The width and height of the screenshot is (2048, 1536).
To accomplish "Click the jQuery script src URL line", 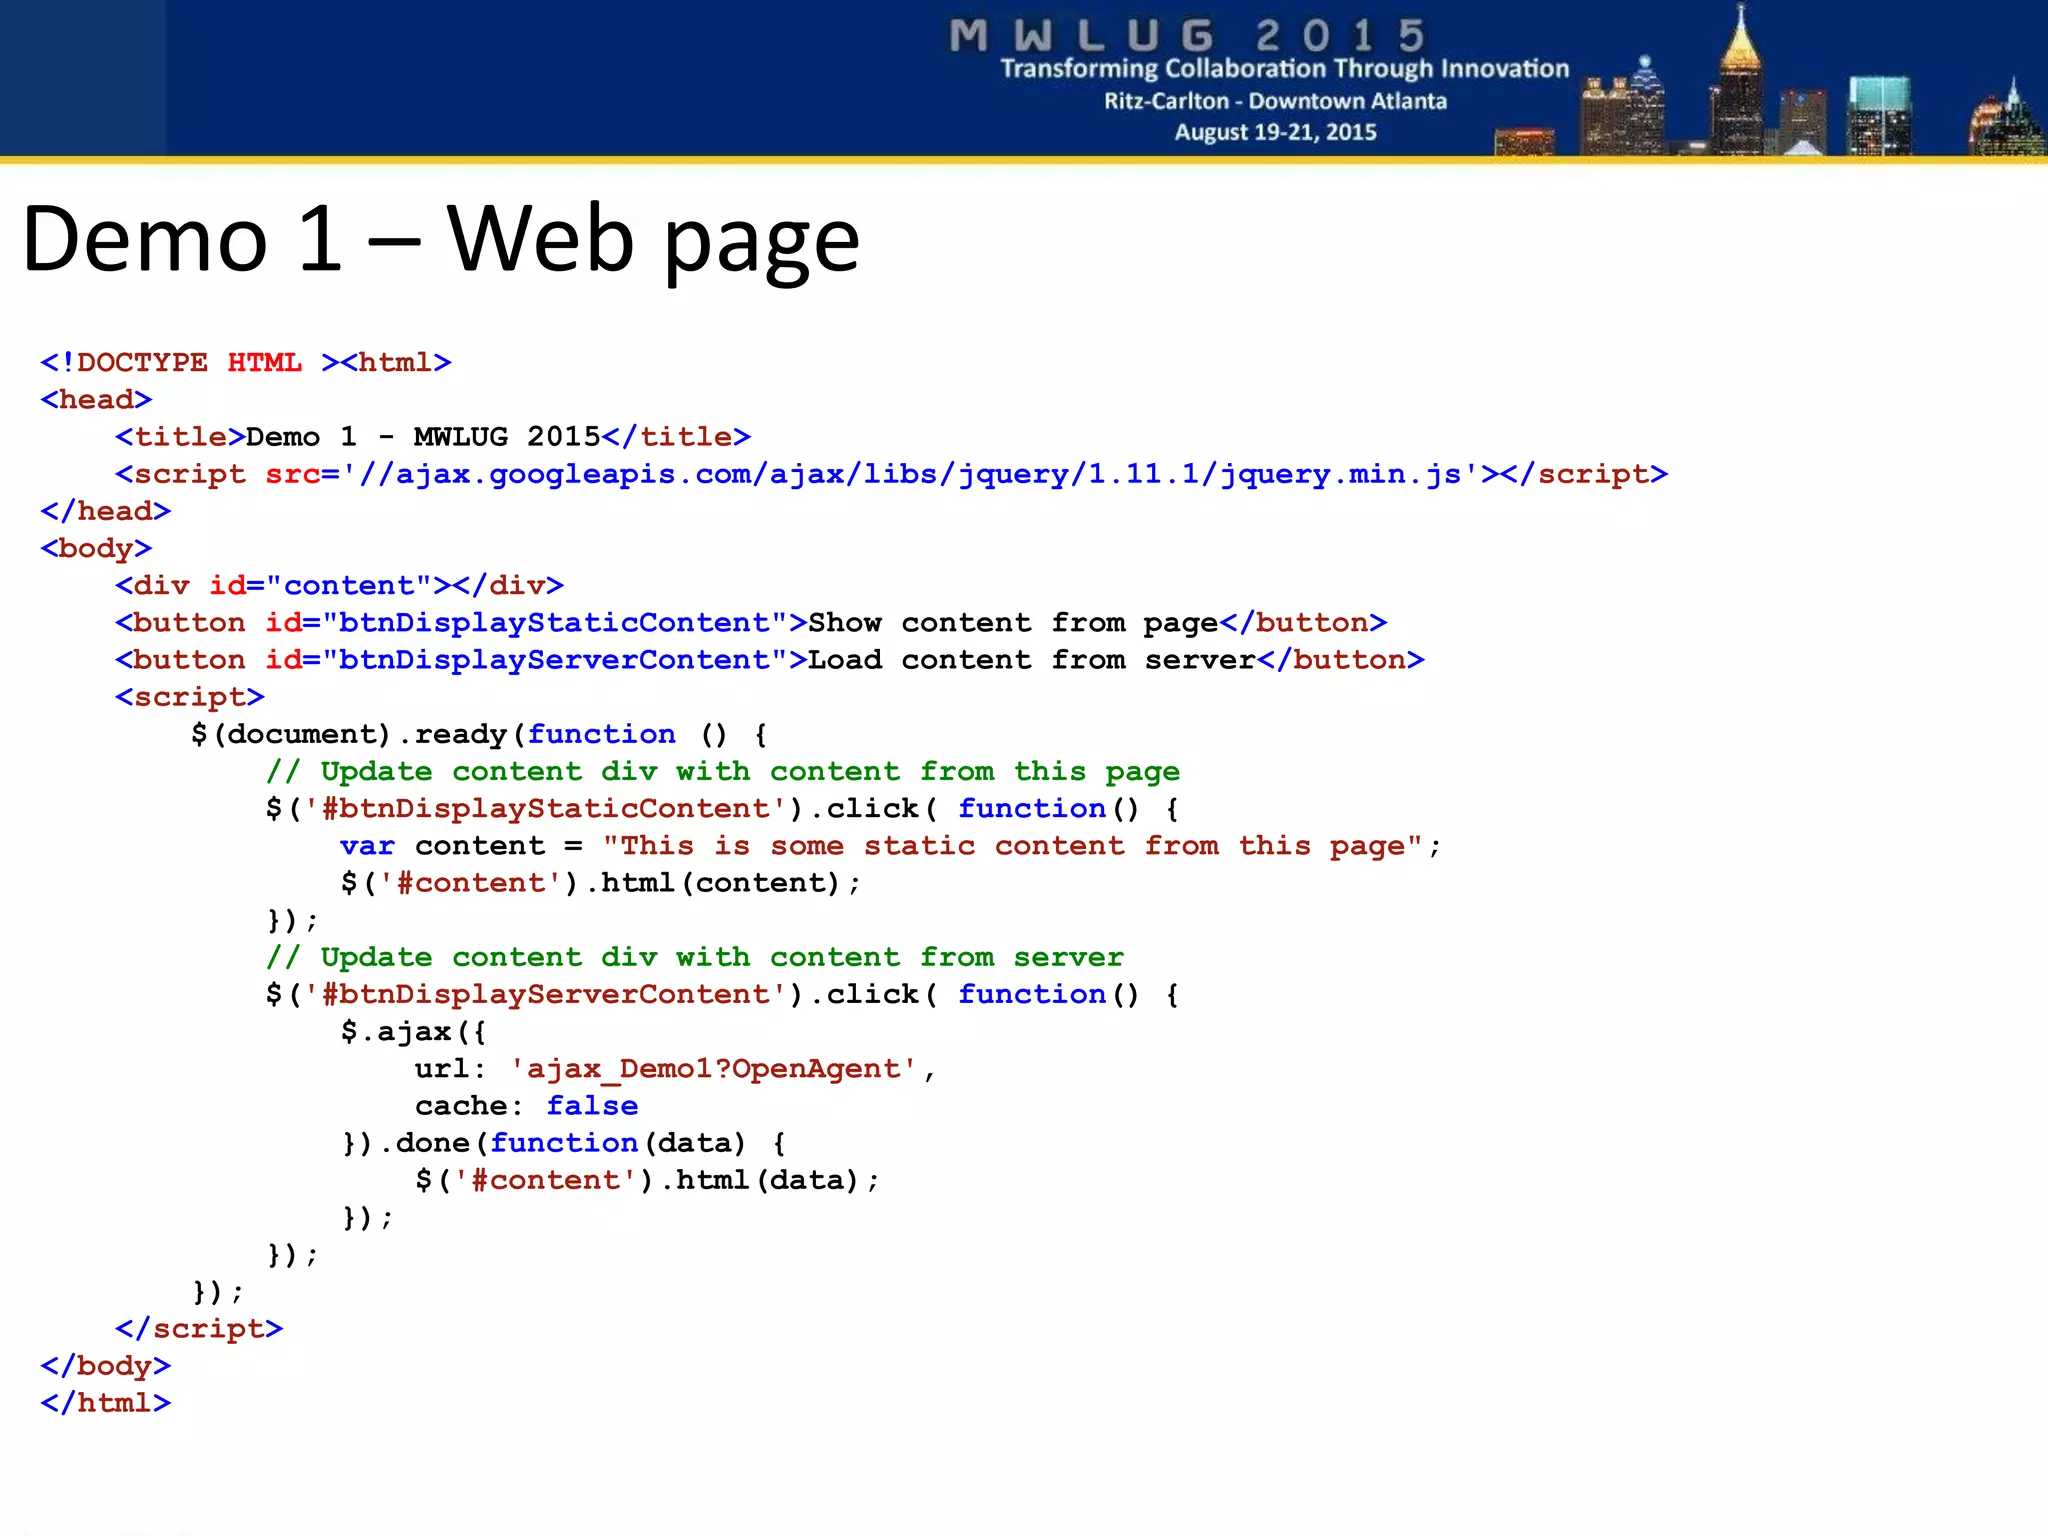I will pos(891,474).
